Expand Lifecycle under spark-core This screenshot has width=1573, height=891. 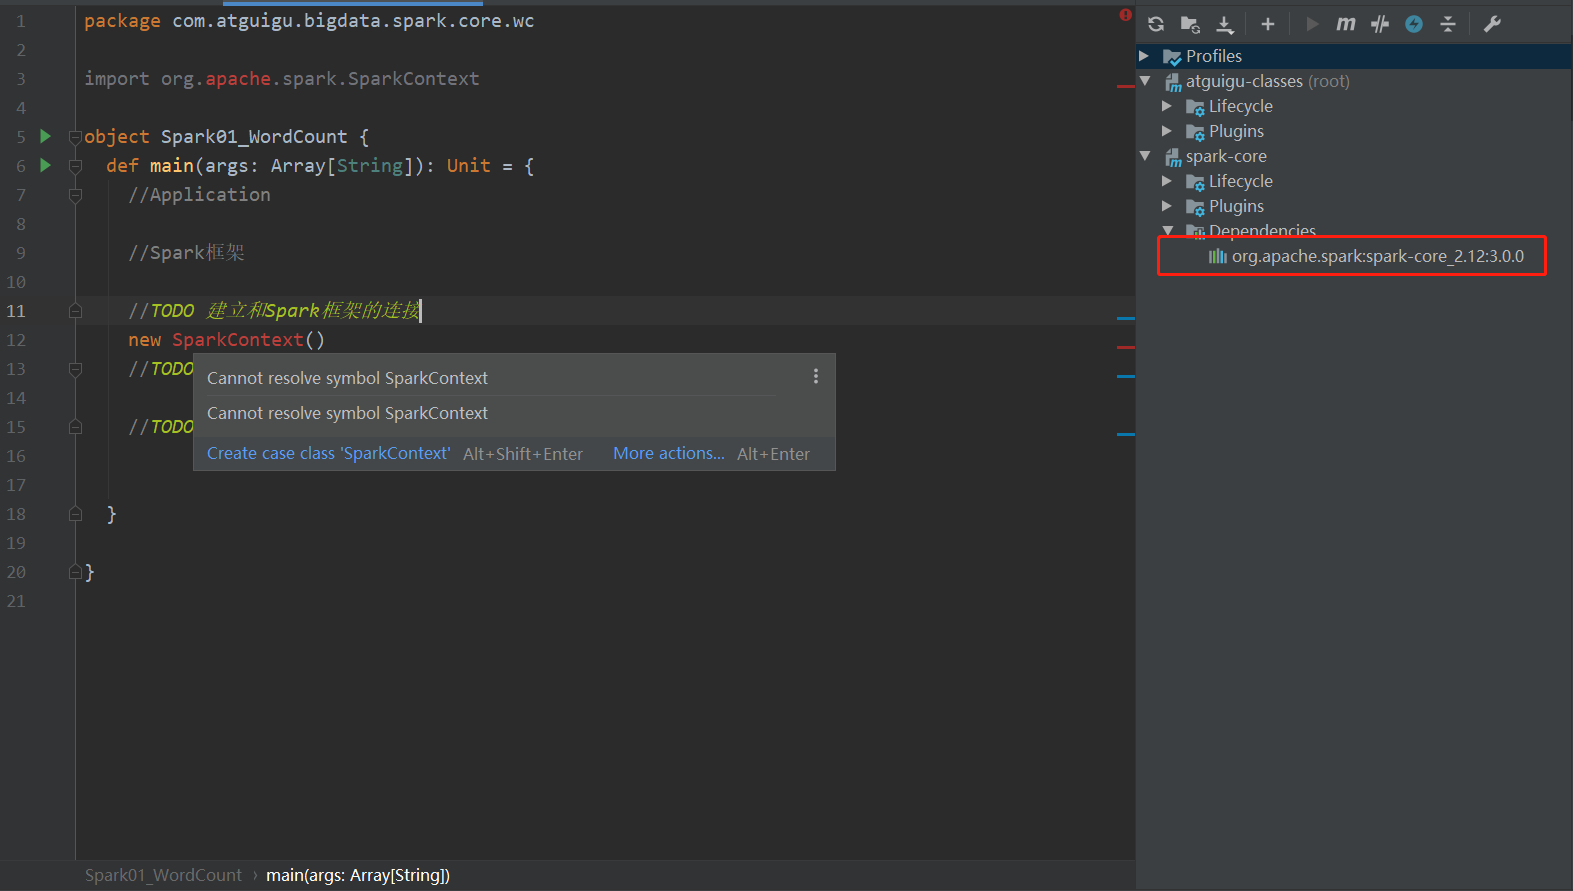(1166, 181)
